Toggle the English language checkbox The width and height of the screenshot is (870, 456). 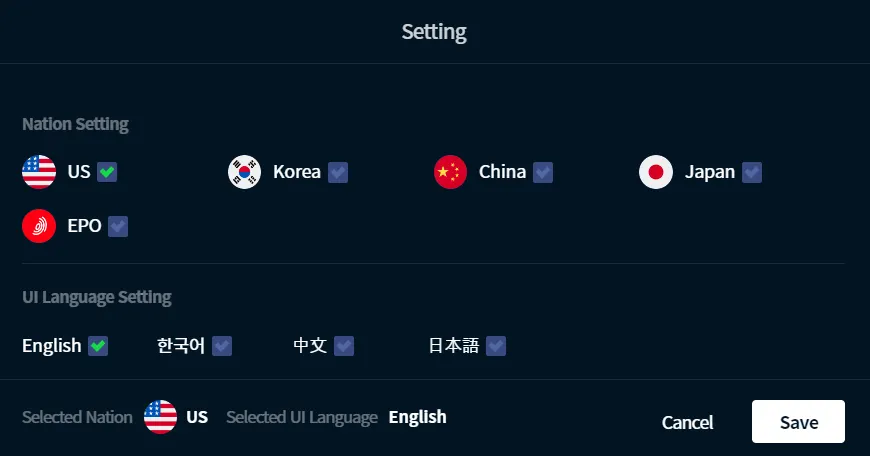(98, 346)
